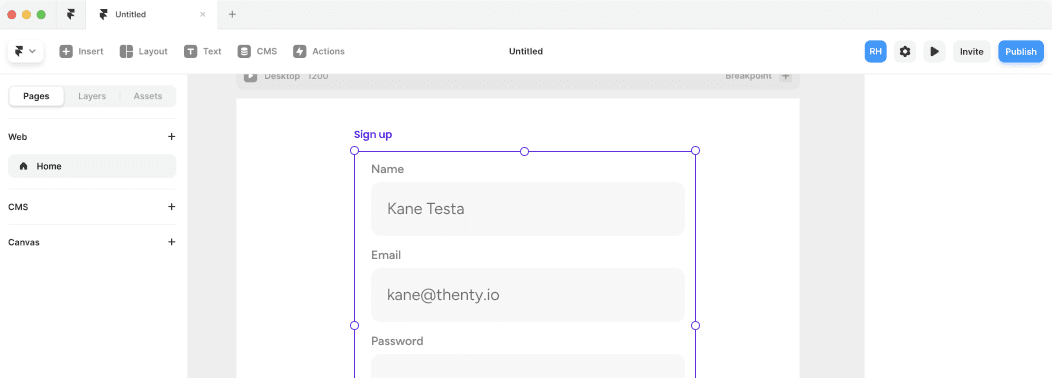Screen dimensions: 1052x378
Task: Click the Home page house icon
Action: (23, 166)
